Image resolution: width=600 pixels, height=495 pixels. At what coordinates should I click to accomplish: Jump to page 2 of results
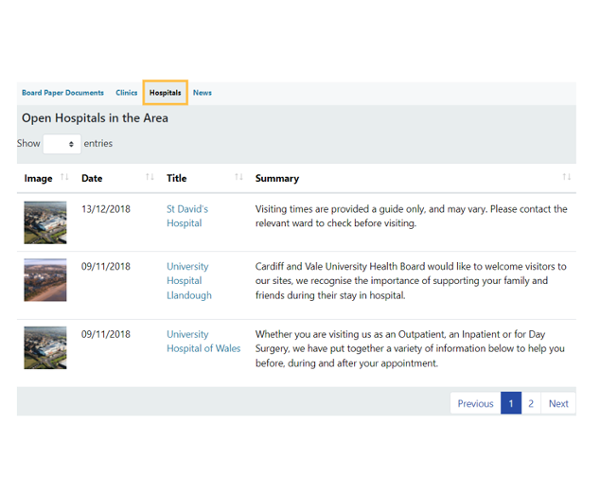pyautogui.click(x=531, y=404)
